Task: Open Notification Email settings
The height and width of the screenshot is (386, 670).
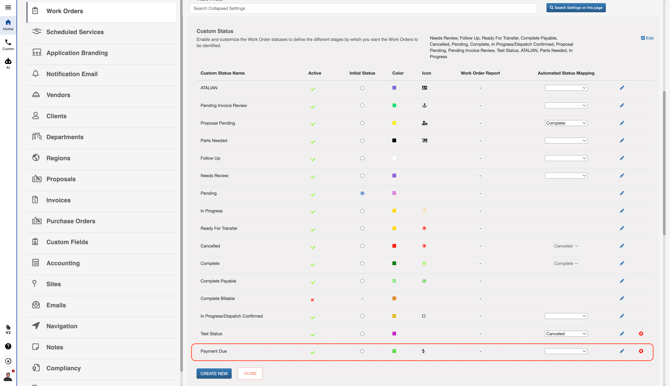Action: pyautogui.click(x=101, y=74)
